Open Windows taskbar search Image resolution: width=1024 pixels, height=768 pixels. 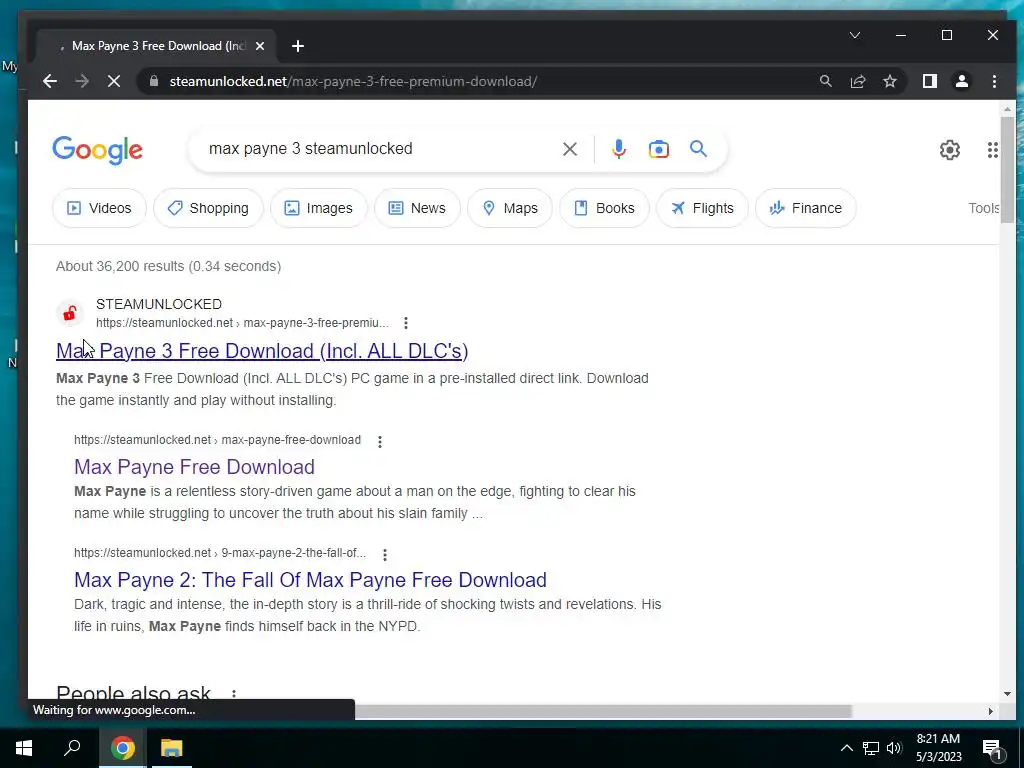tap(72, 748)
